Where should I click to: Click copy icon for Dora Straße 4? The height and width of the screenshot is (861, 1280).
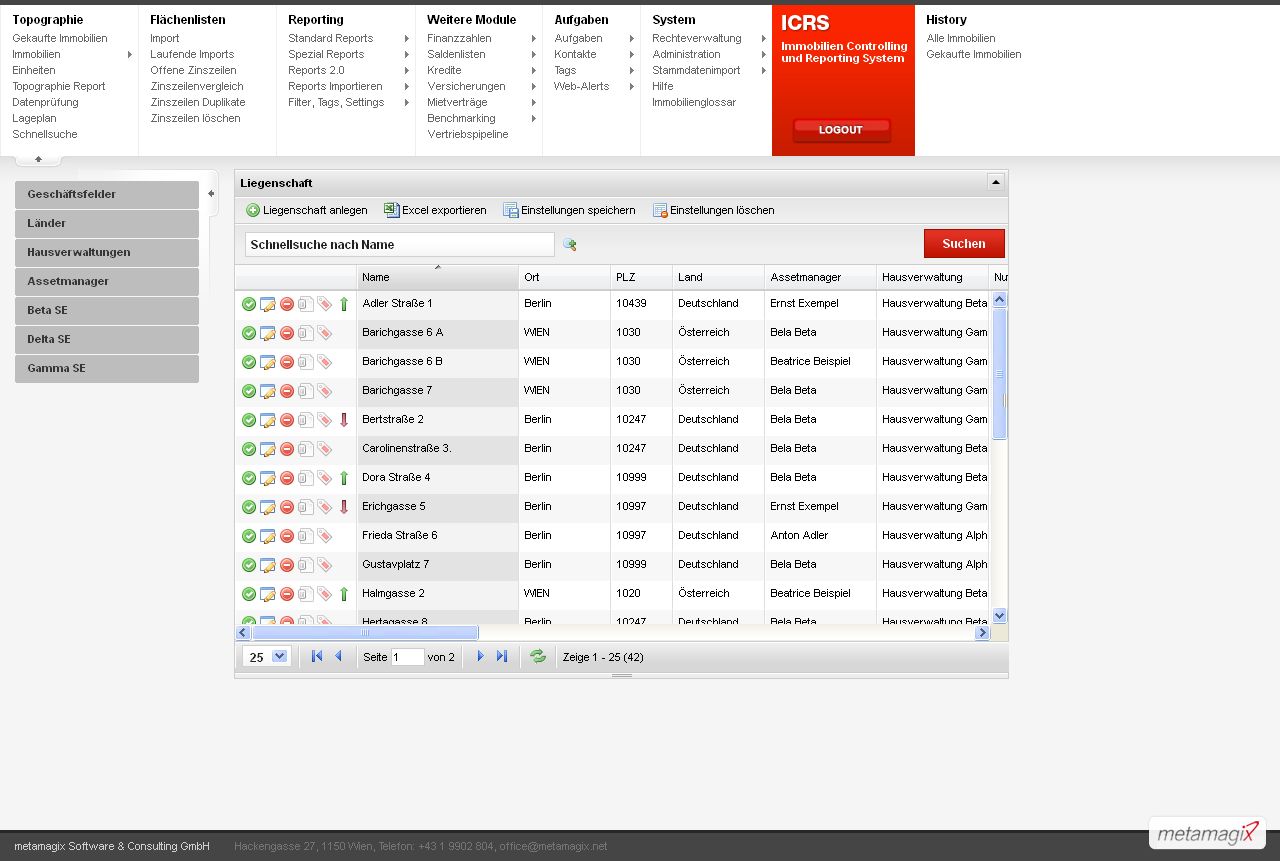(305, 478)
